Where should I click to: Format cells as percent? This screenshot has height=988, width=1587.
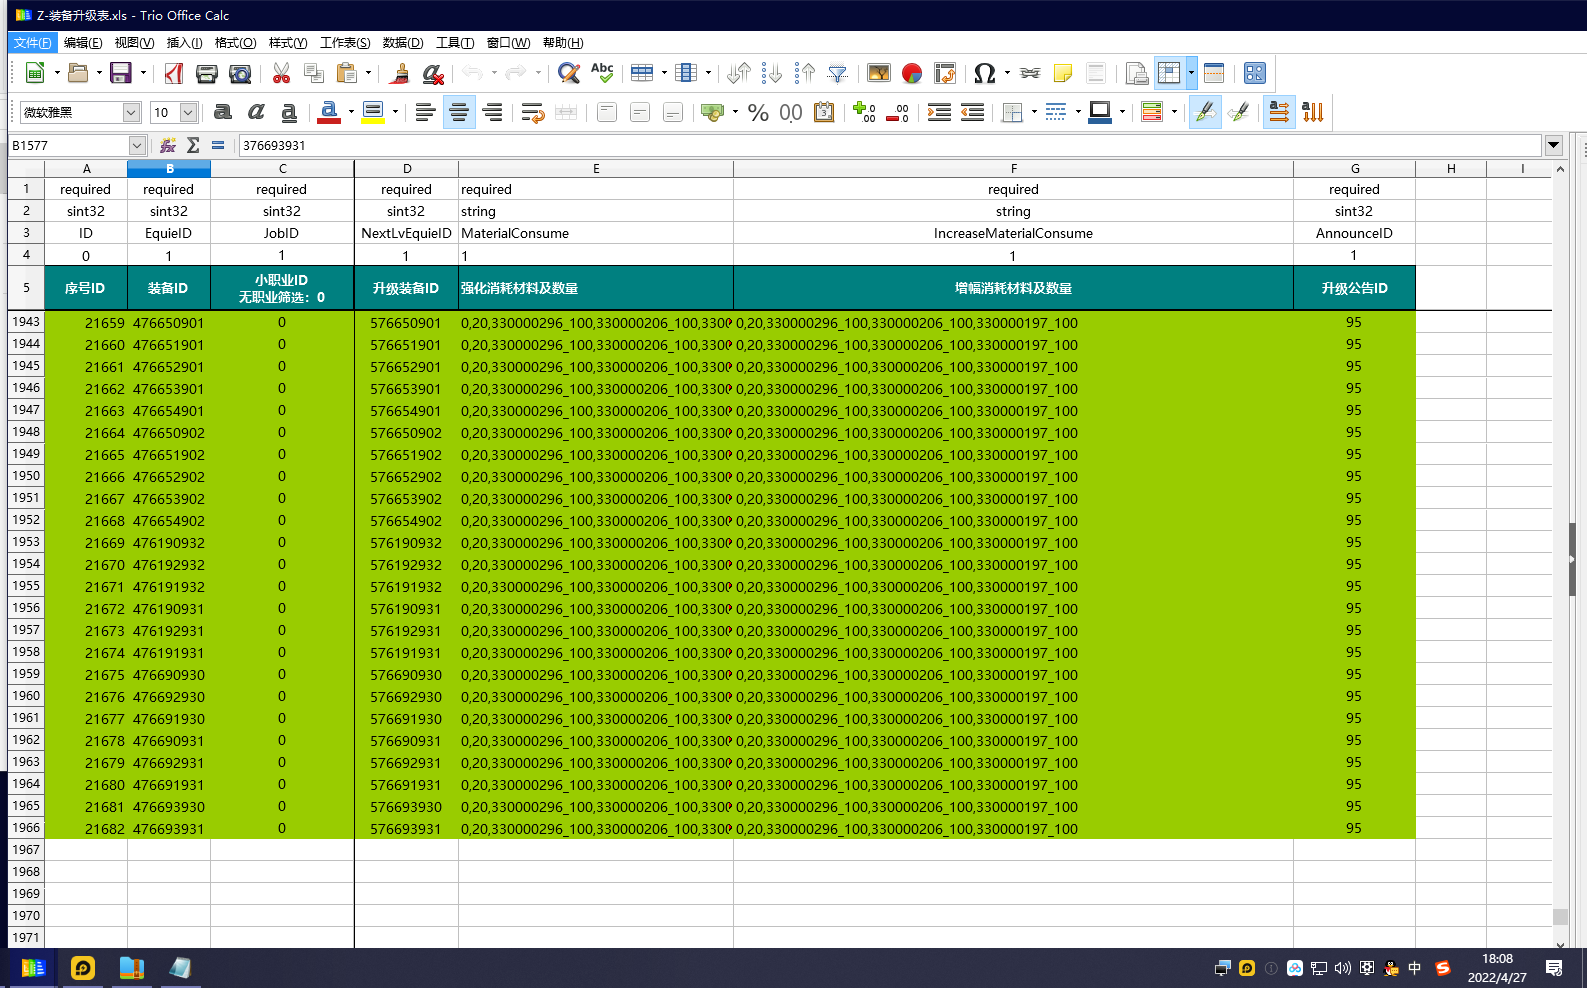pyautogui.click(x=758, y=112)
